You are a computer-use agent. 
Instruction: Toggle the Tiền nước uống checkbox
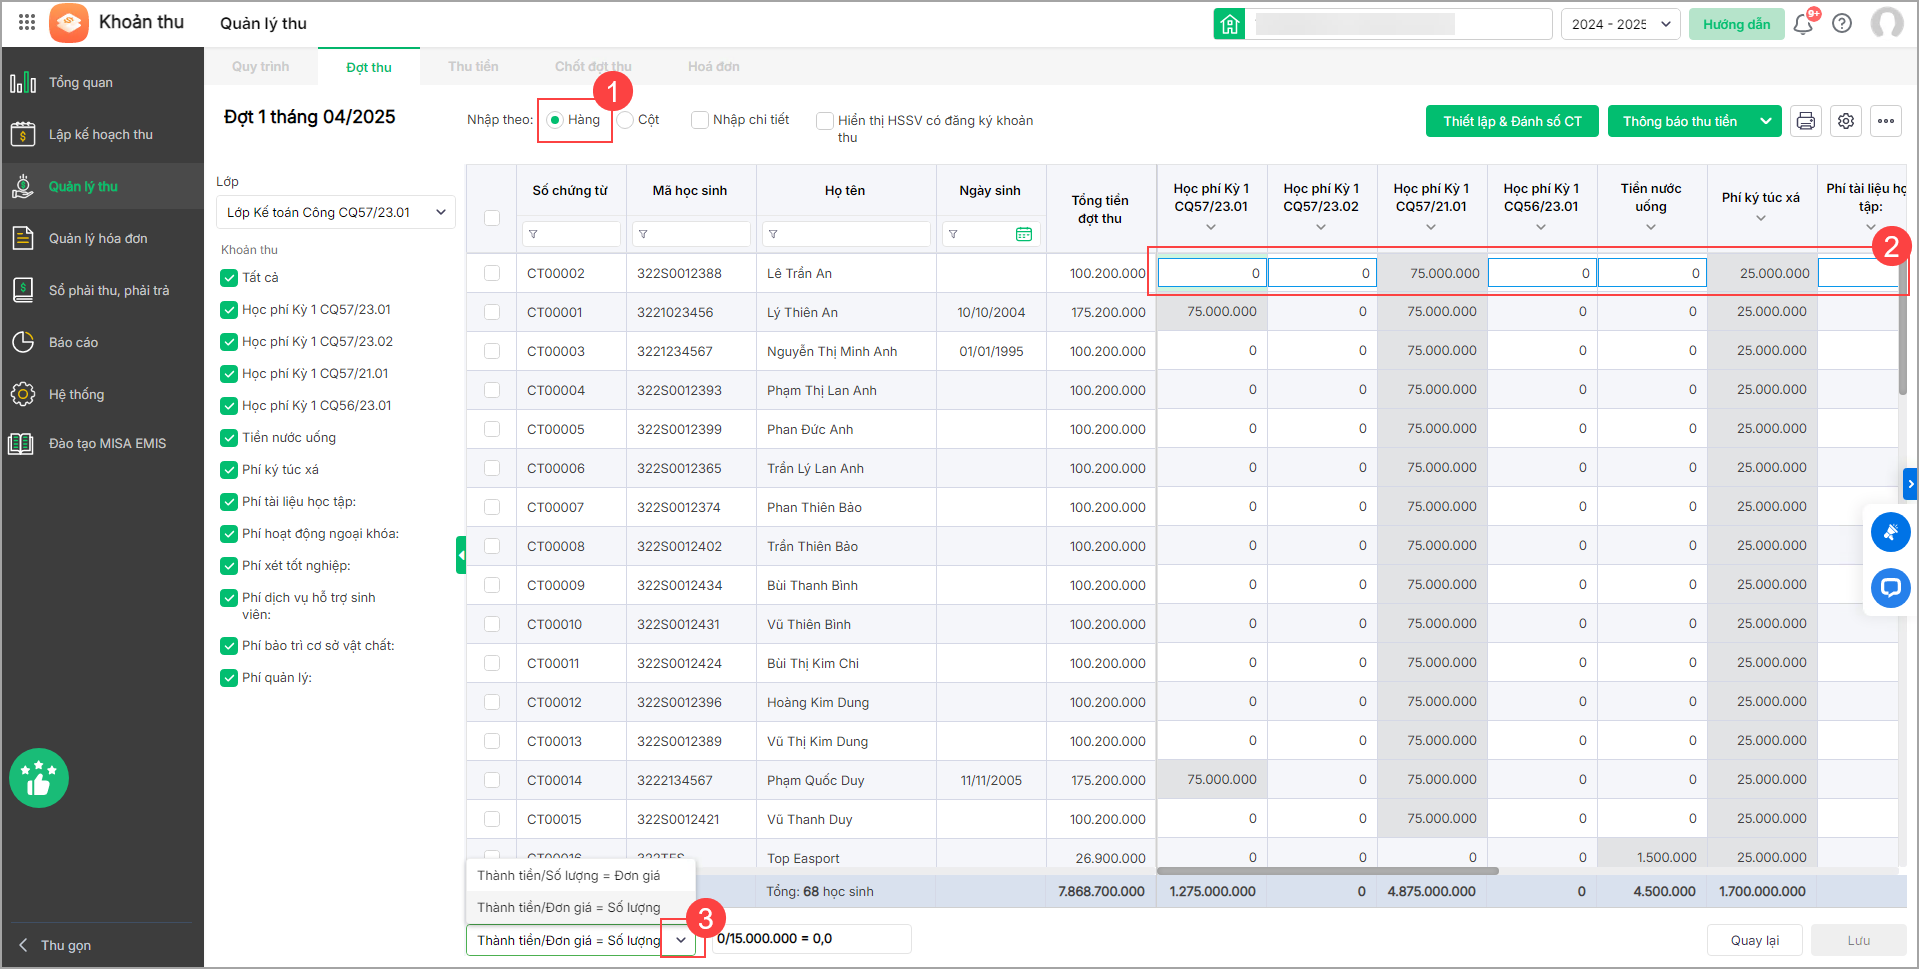pos(229,438)
